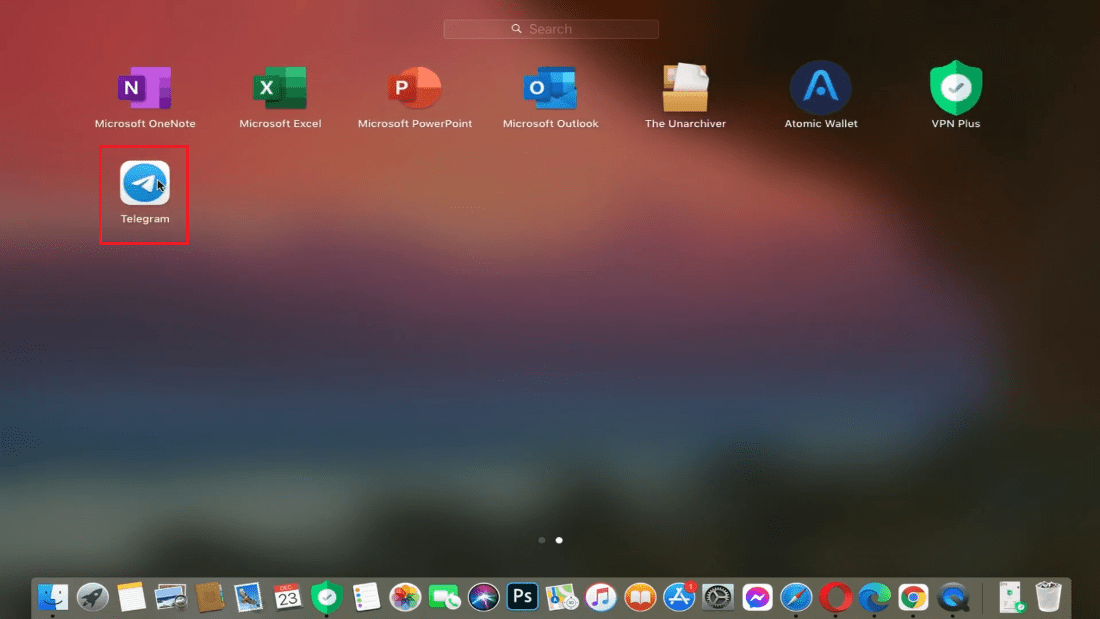Launch Atomic Wallet
Image resolution: width=1100 pixels, height=619 pixels.
(x=821, y=88)
